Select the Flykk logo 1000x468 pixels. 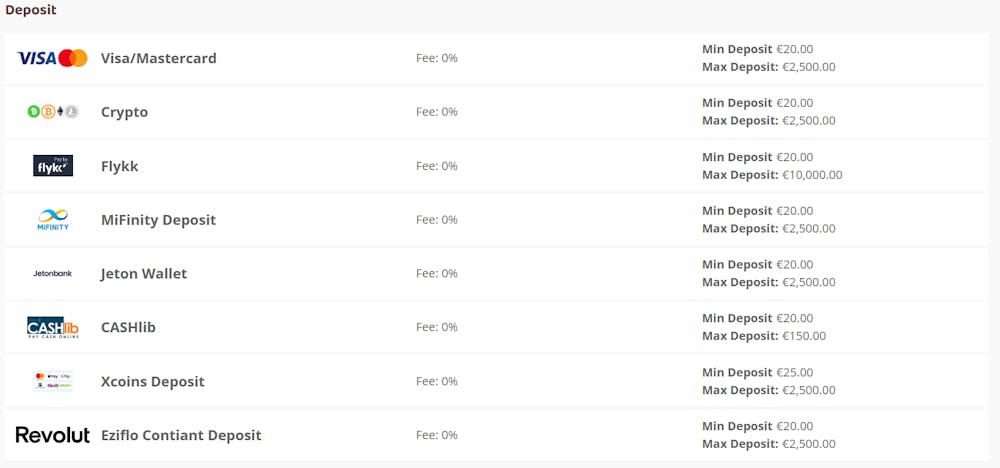[53, 166]
